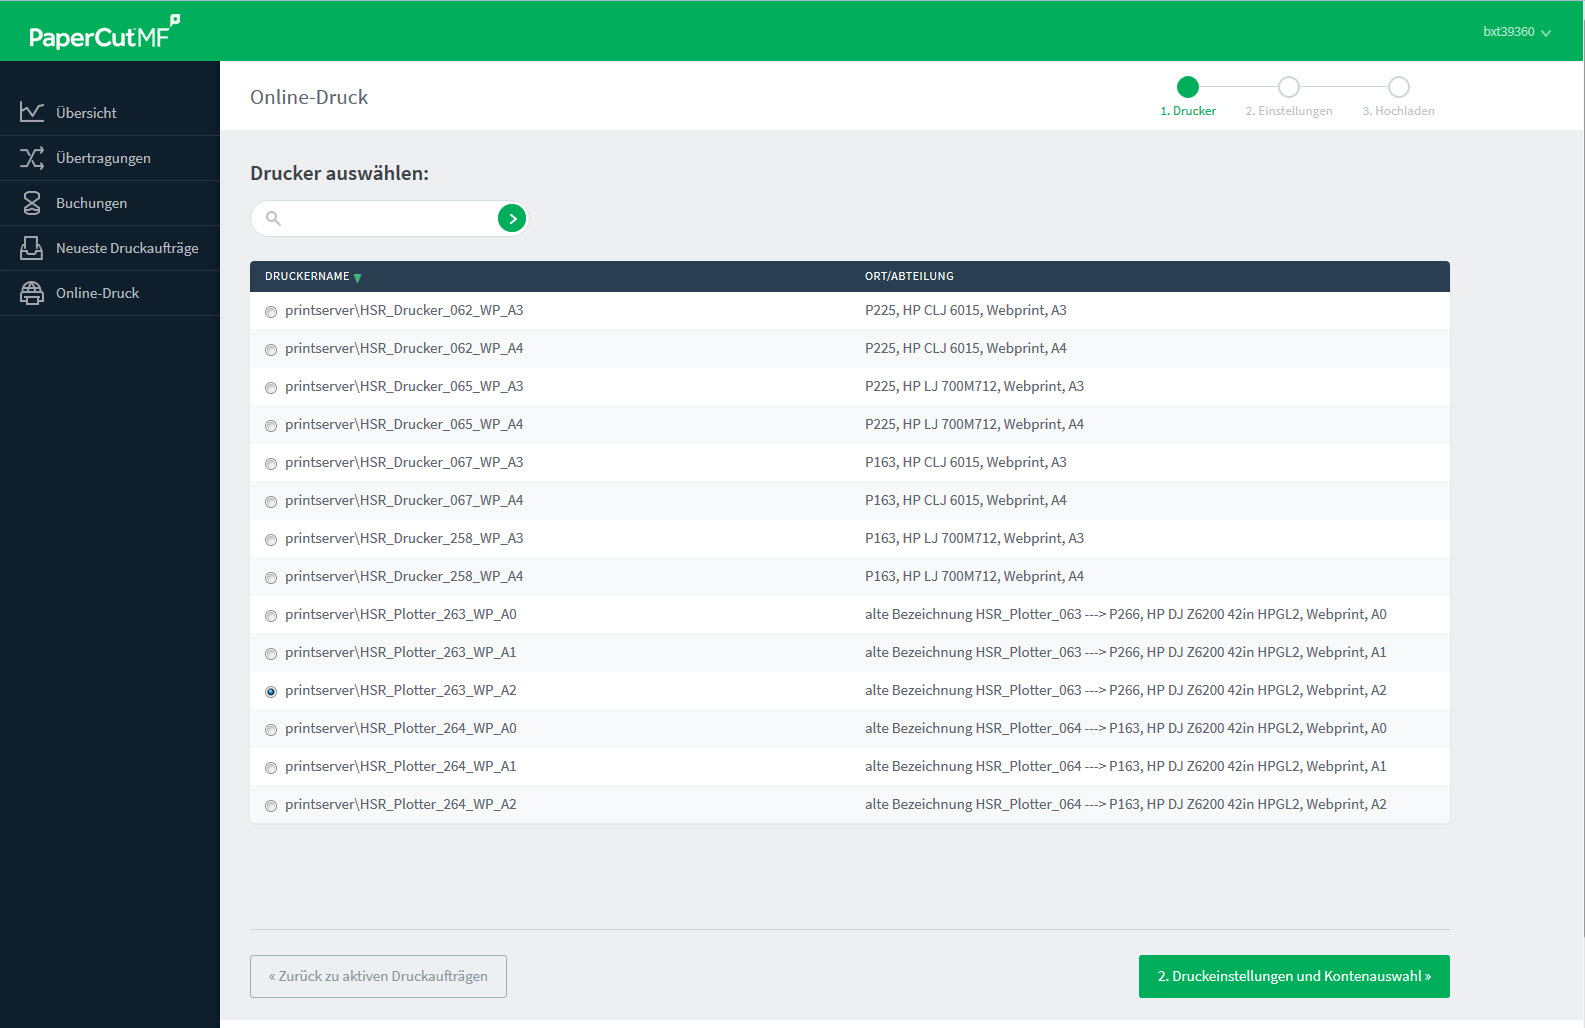This screenshot has height=1028, width=1585.
Task: Select the HSR_Drucker_062_WP_A3 radio button
Action: click(271, 312)
